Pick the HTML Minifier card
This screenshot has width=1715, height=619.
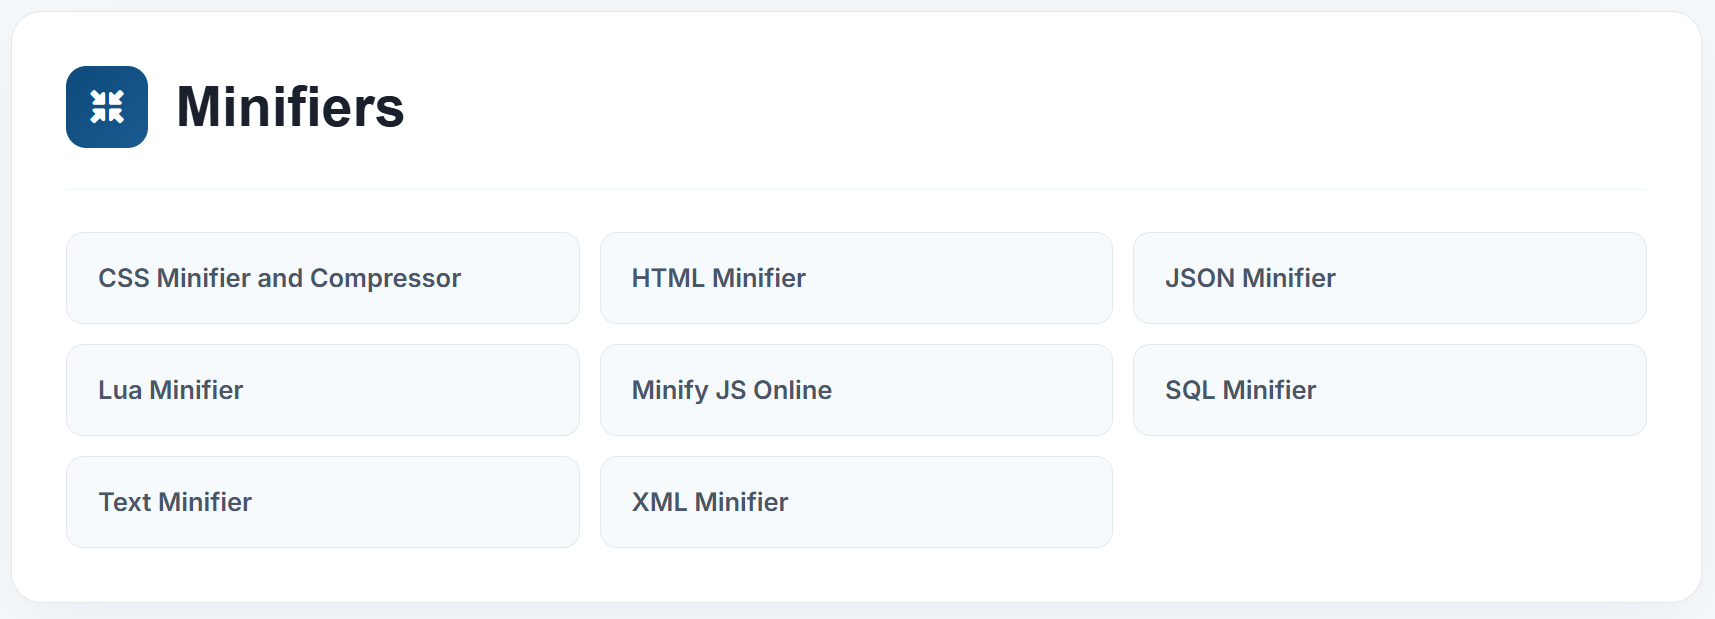(x=855, y=278)
